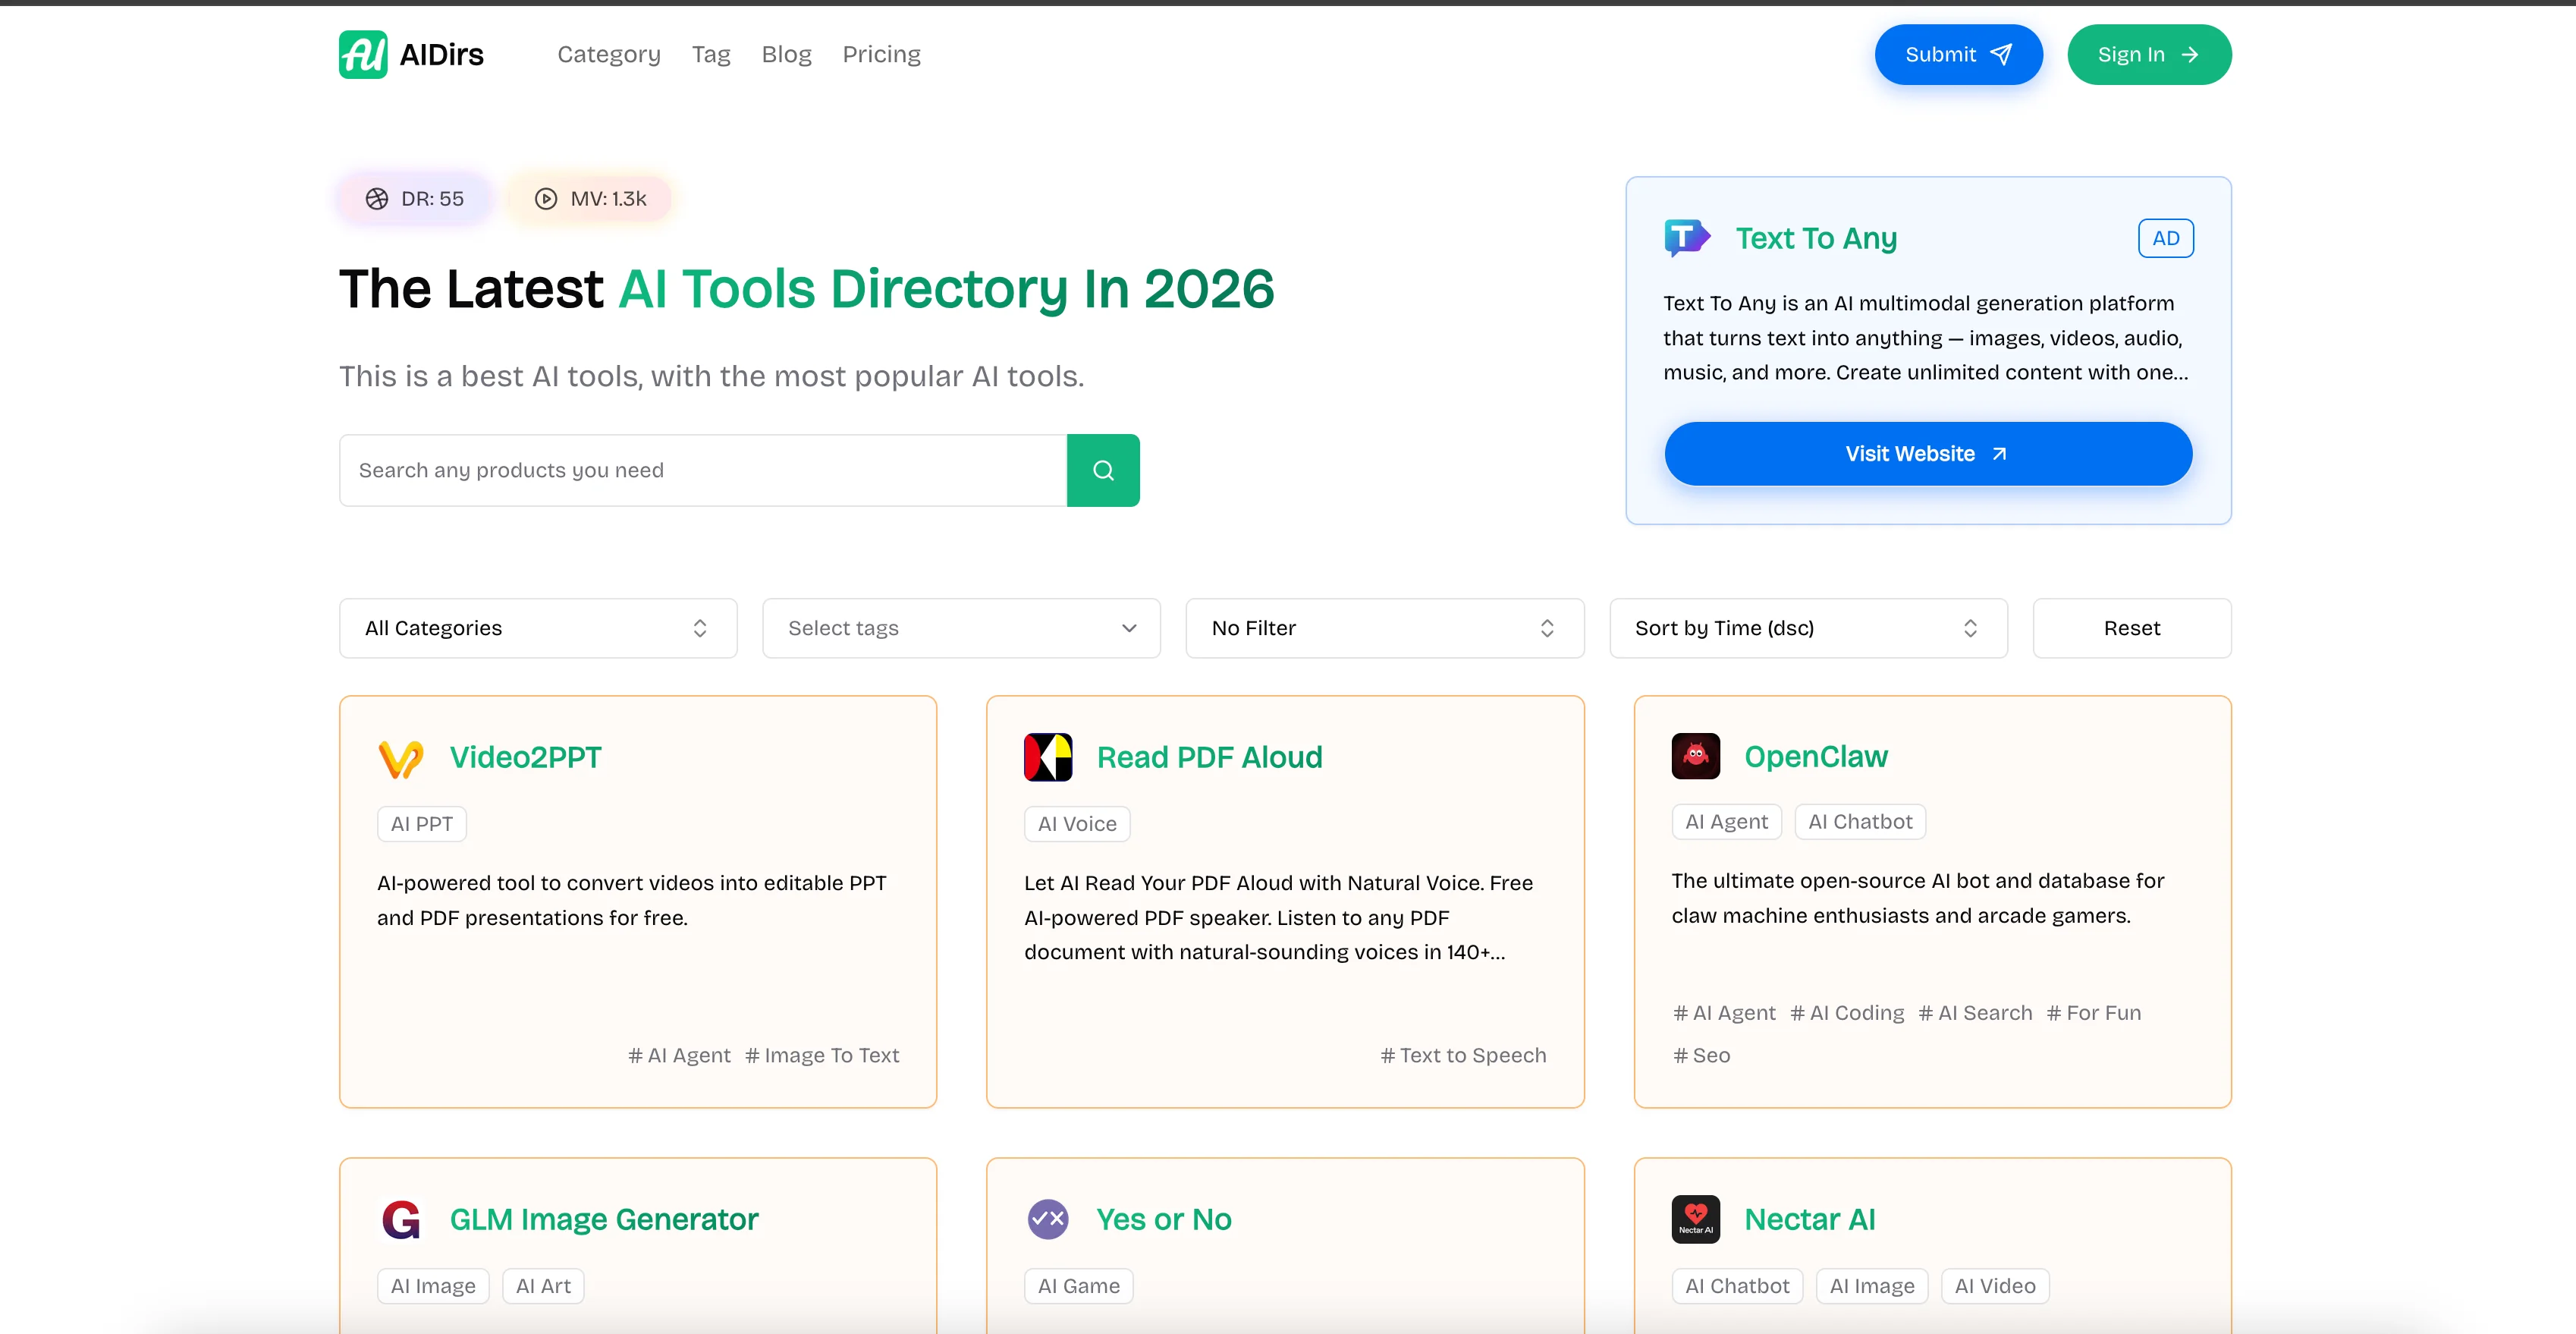This screenshot has height=1334, width=2576.
Task: Click the AD badge
Action: [x=2165, y=238]
